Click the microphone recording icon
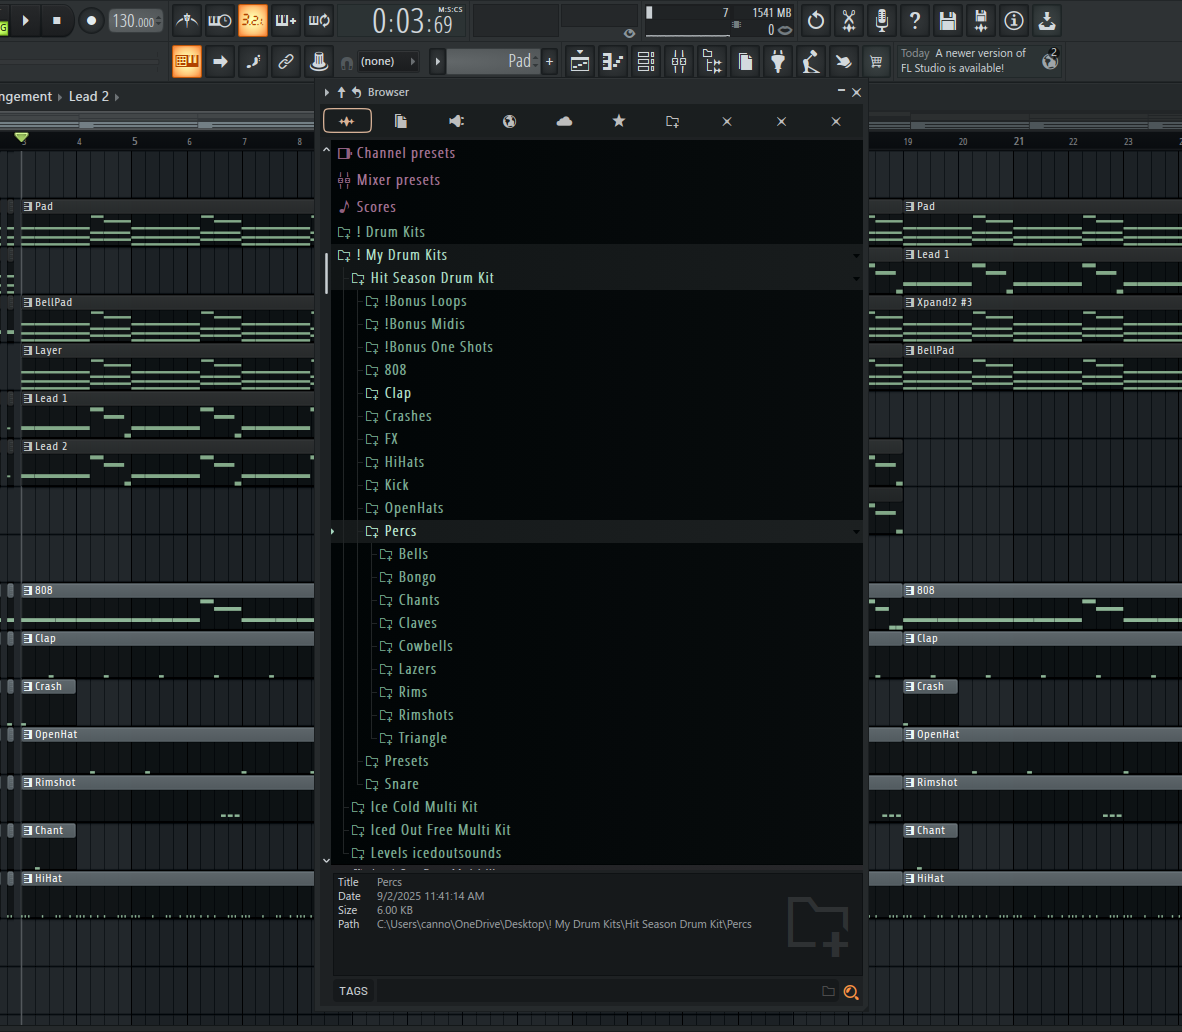The width and height of the screenshot is (1182, 1032). 881,20
